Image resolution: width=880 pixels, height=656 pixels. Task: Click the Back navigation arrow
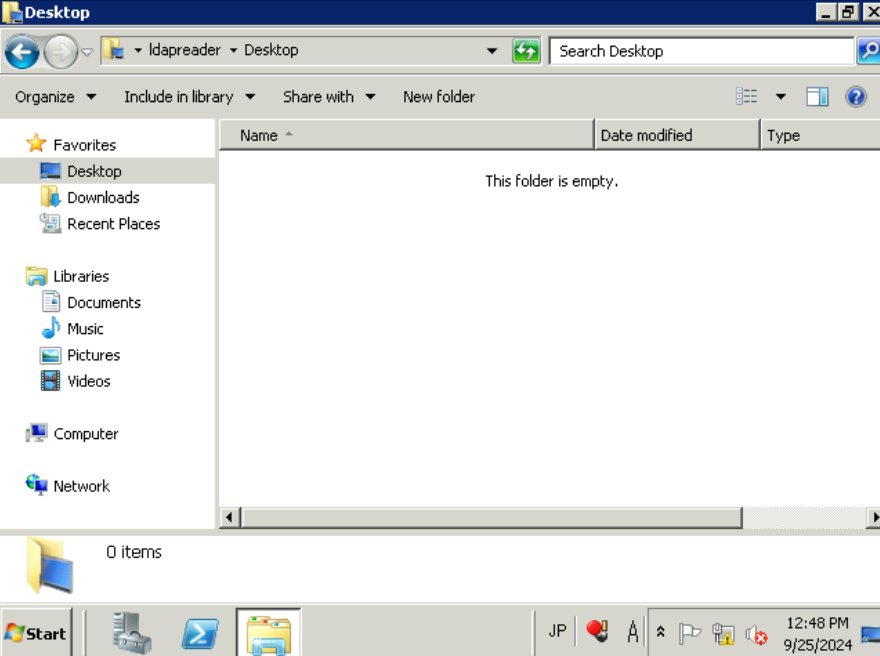coord(22,52)
